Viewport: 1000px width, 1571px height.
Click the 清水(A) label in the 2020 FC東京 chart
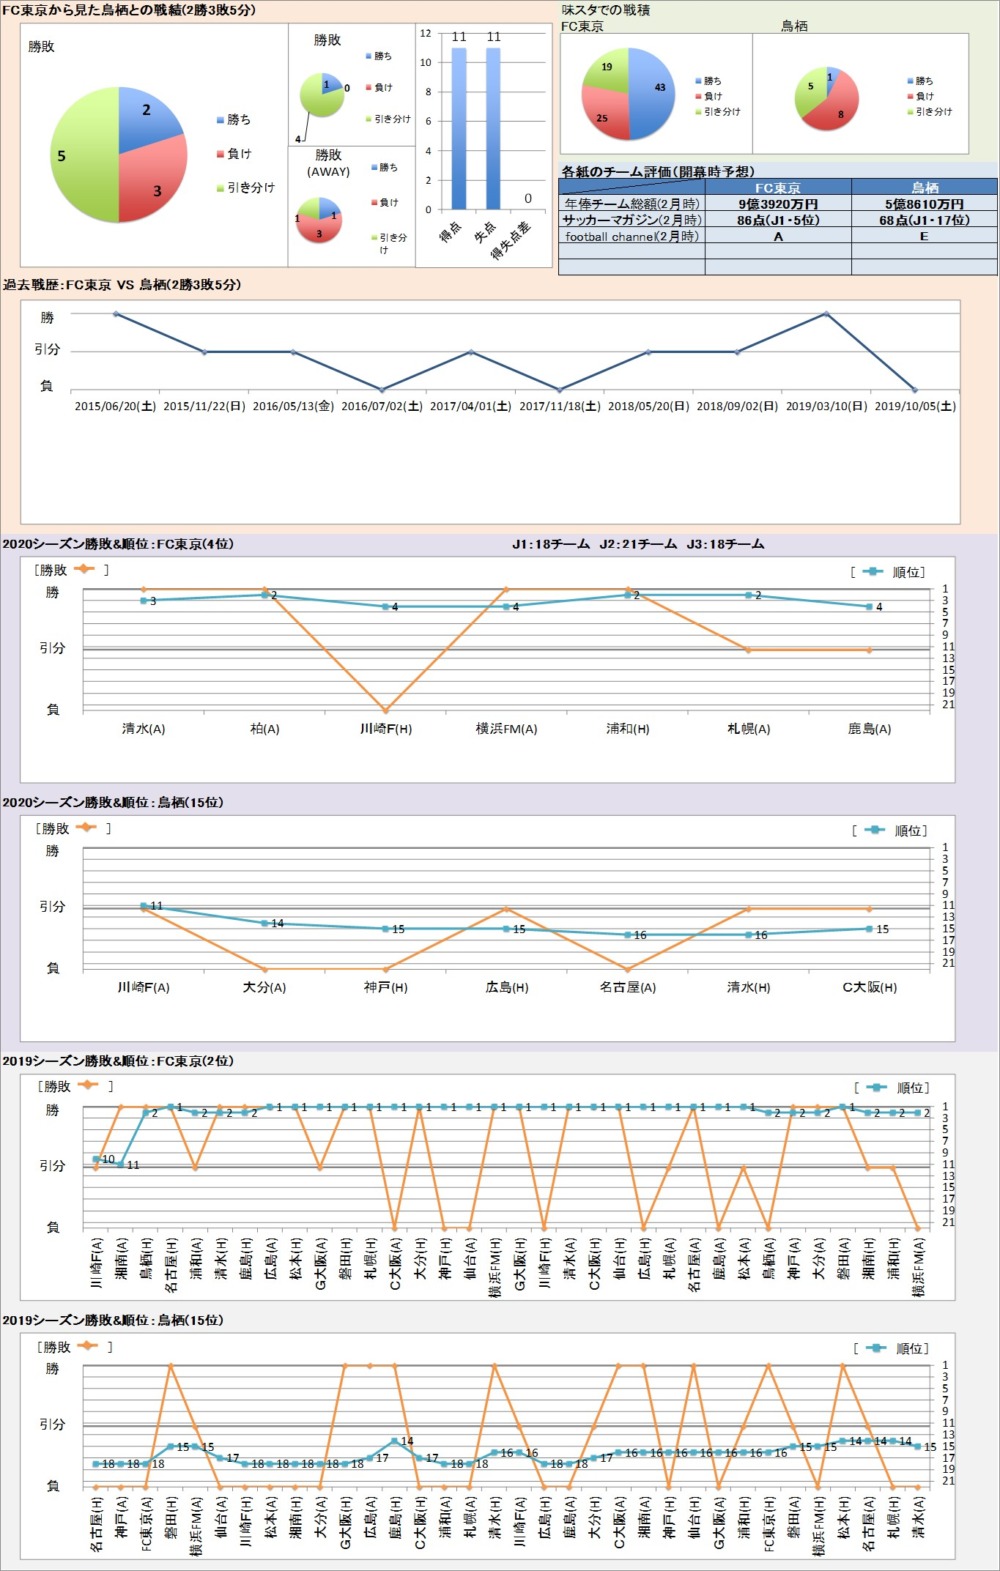click(x=143, y=729)
